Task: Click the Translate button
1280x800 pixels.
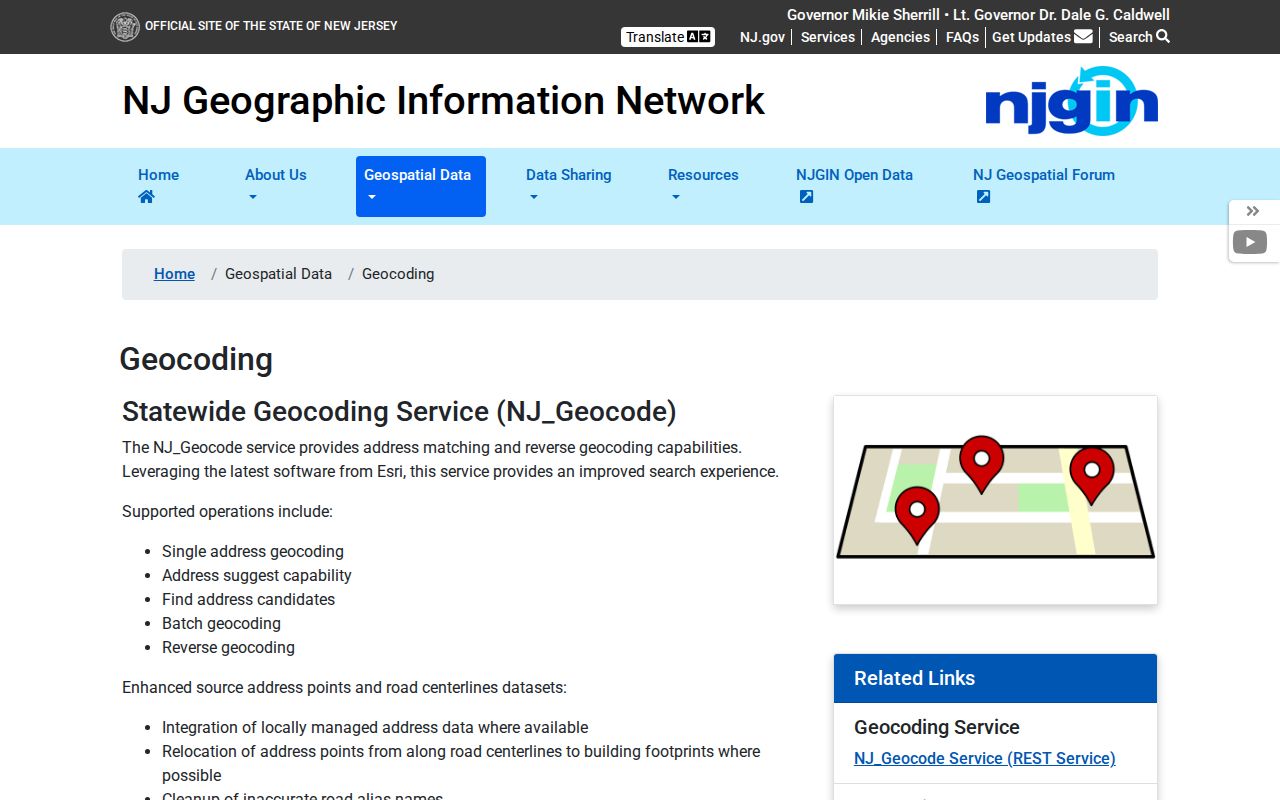Action: pos(668,37)
